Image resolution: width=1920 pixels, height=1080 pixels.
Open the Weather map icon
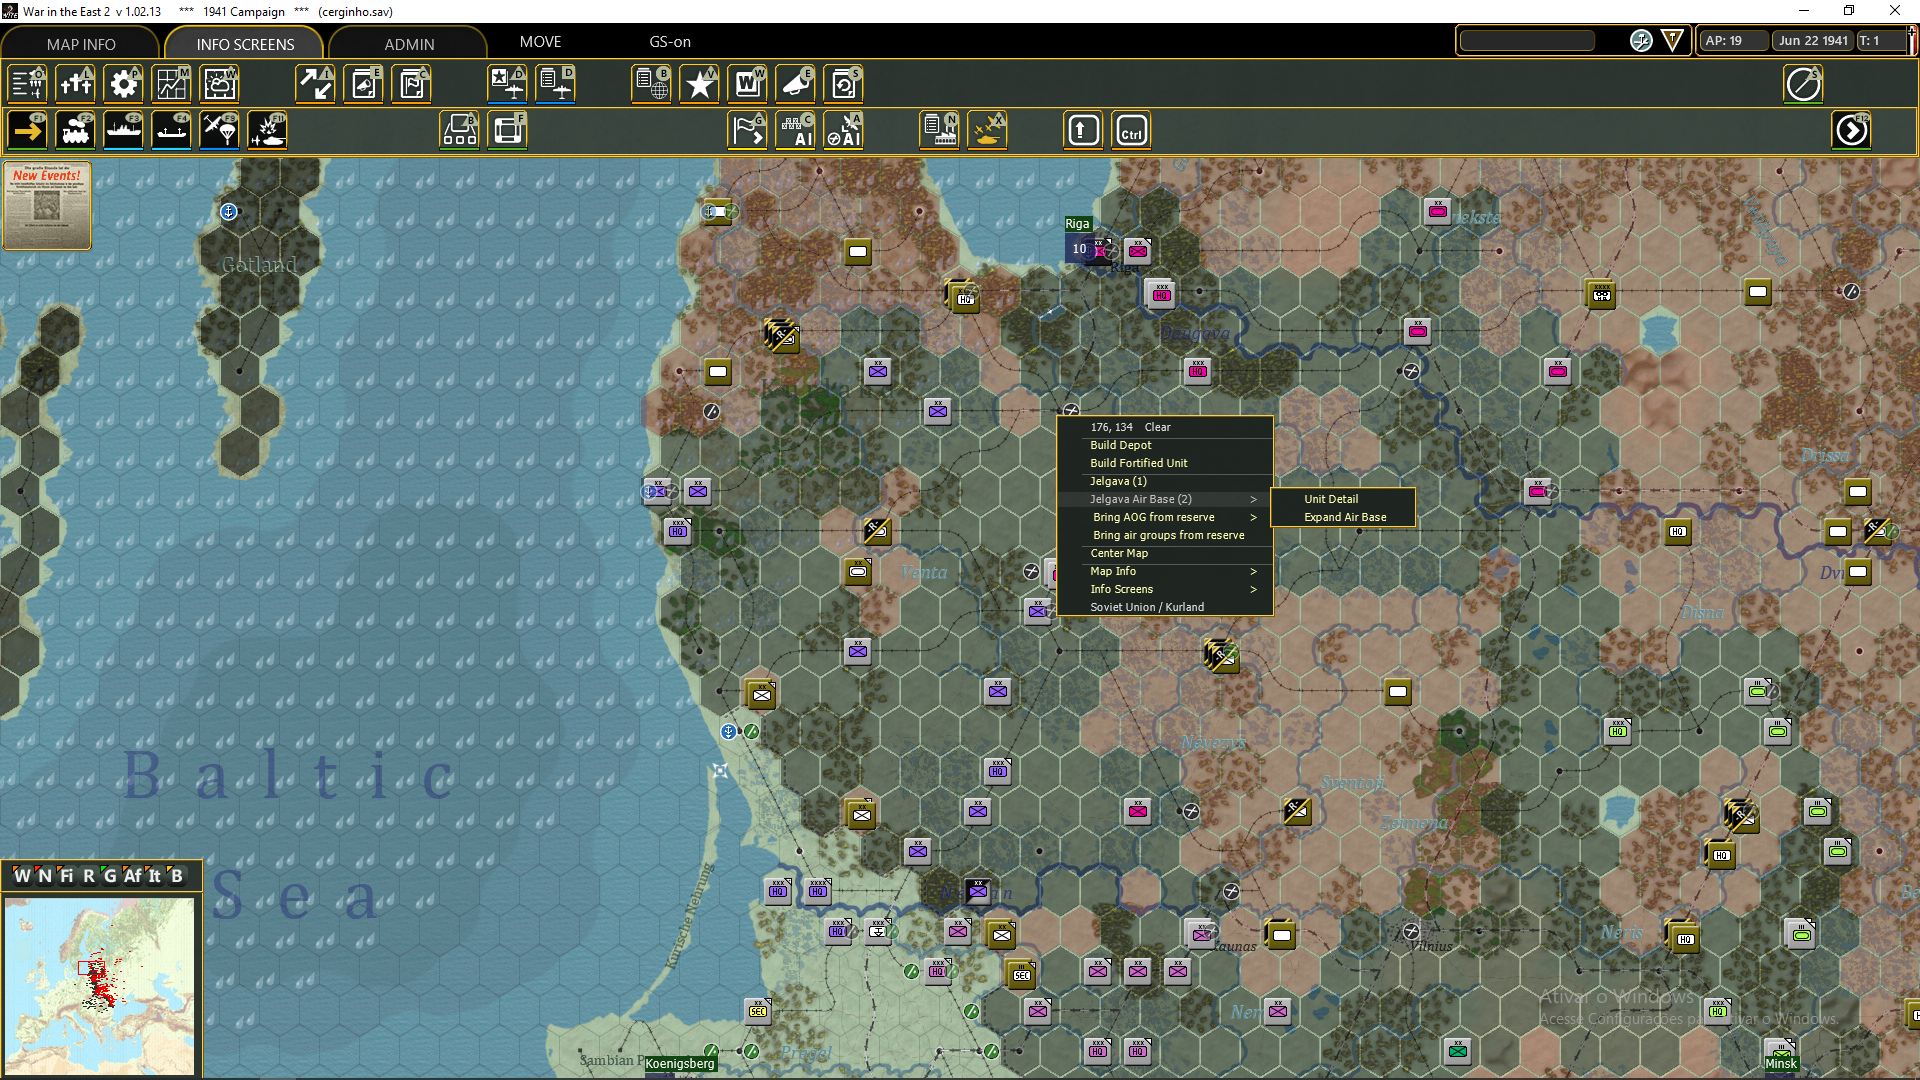click(x=220, y=84)
